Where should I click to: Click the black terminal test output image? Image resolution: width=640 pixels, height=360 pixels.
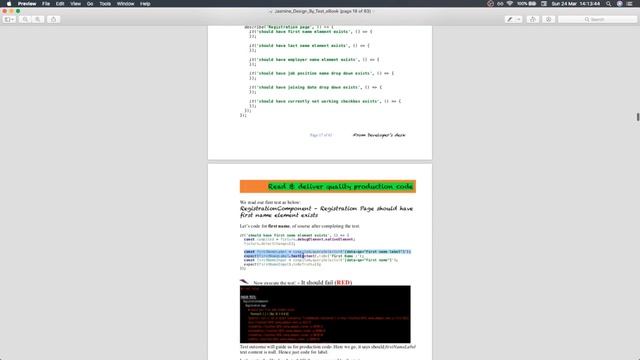click(325, 314)
